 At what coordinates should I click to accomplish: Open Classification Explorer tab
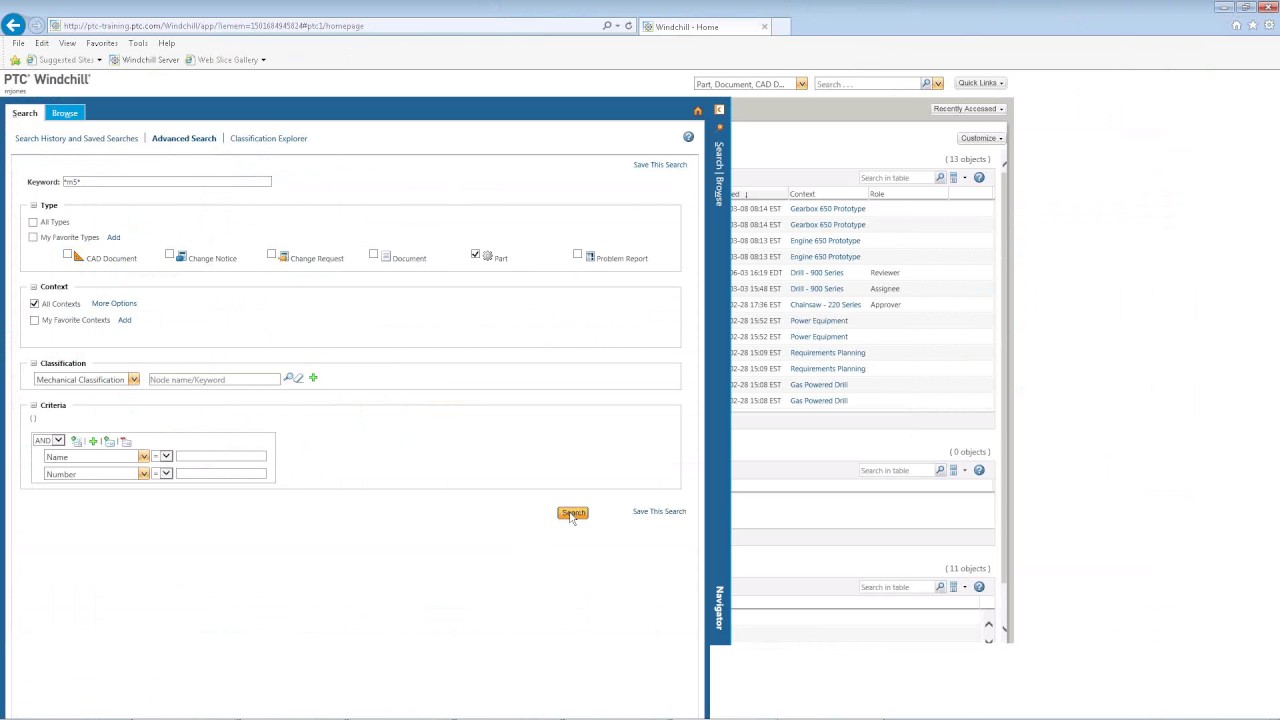268,138
